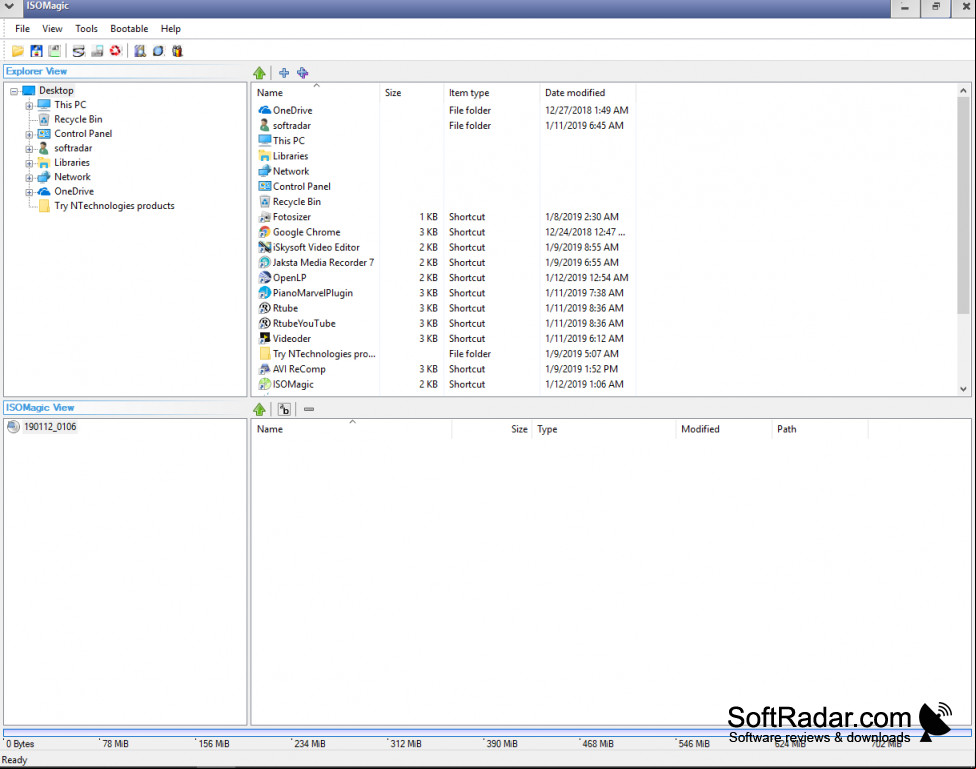
Task: Expand the Control Panel tree node
Action: pyautogui.click(x=29, y=134)
